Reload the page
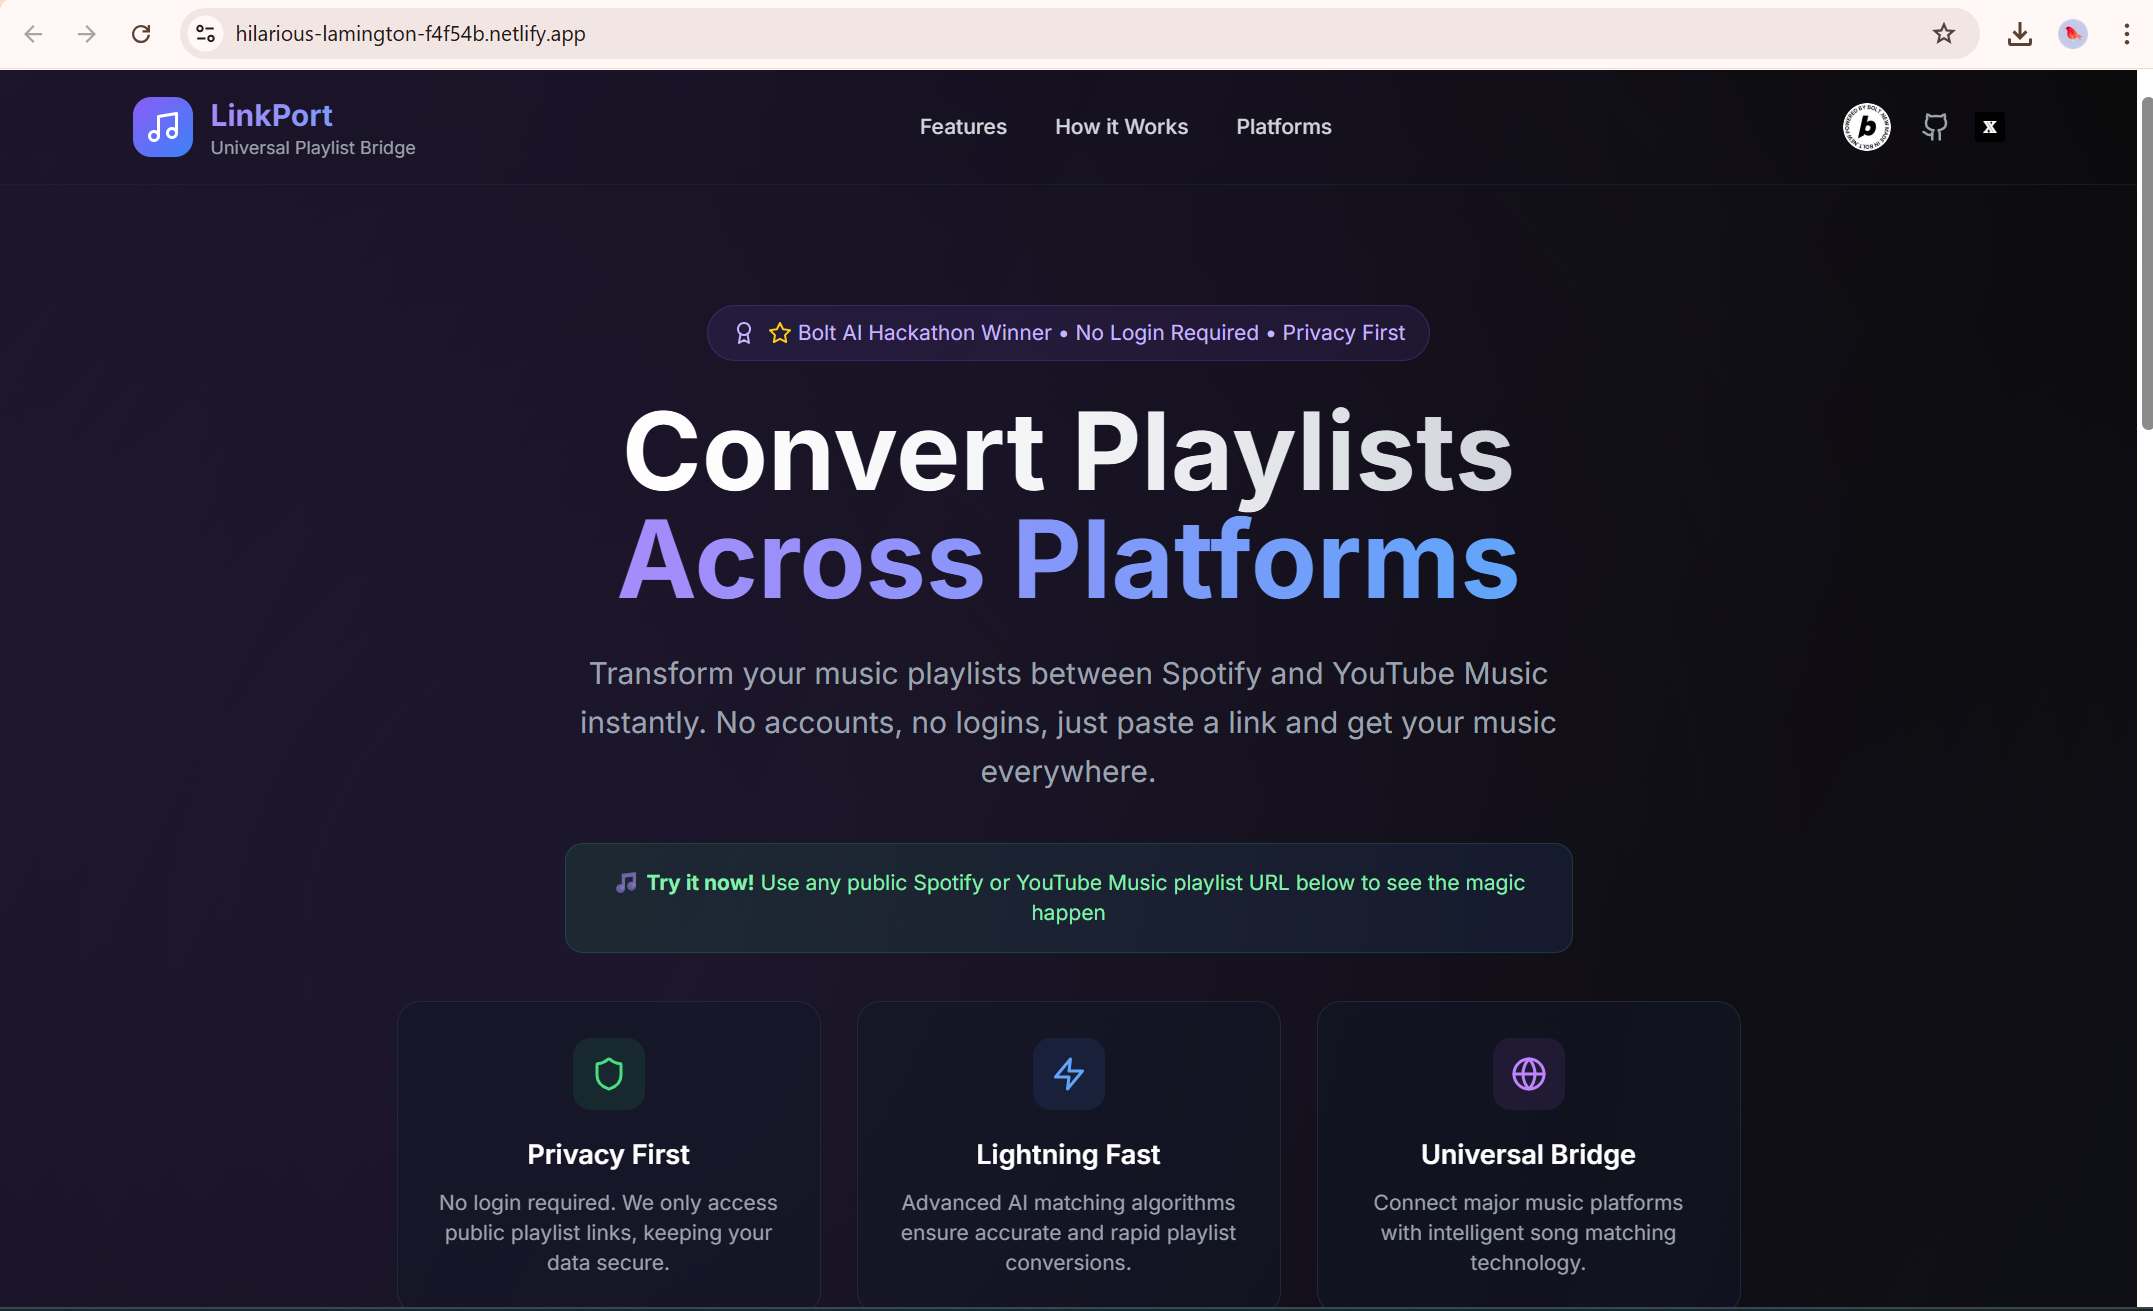This screenshot has height=1311, width=2153. point(141,34)
